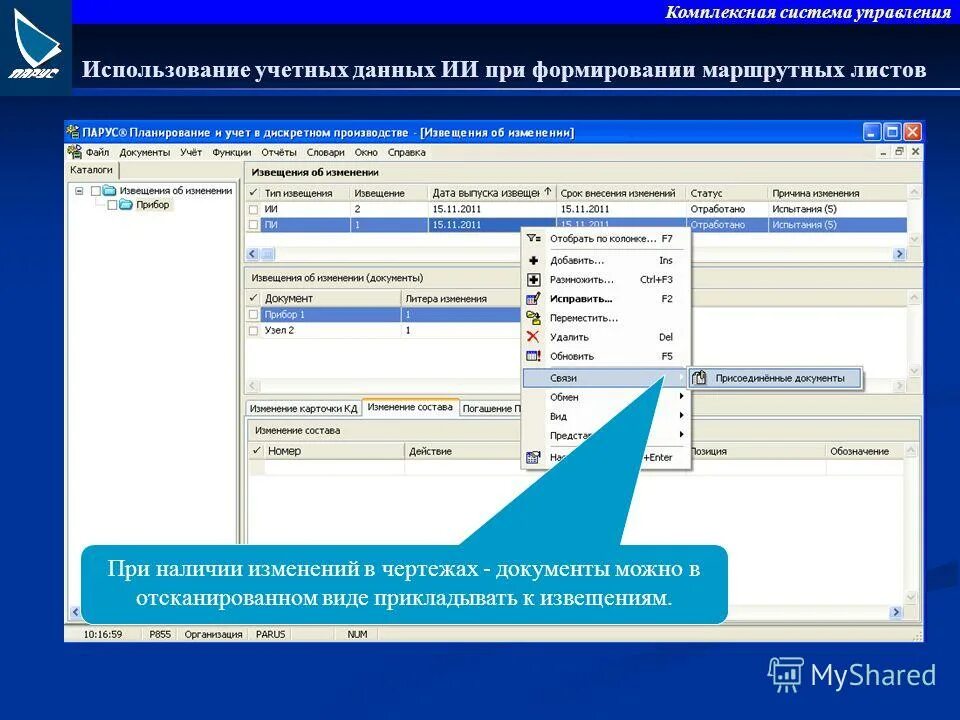Switch to the Погашение tab
The height and width of the screenshot is (720, 960).
click(490, 408)
